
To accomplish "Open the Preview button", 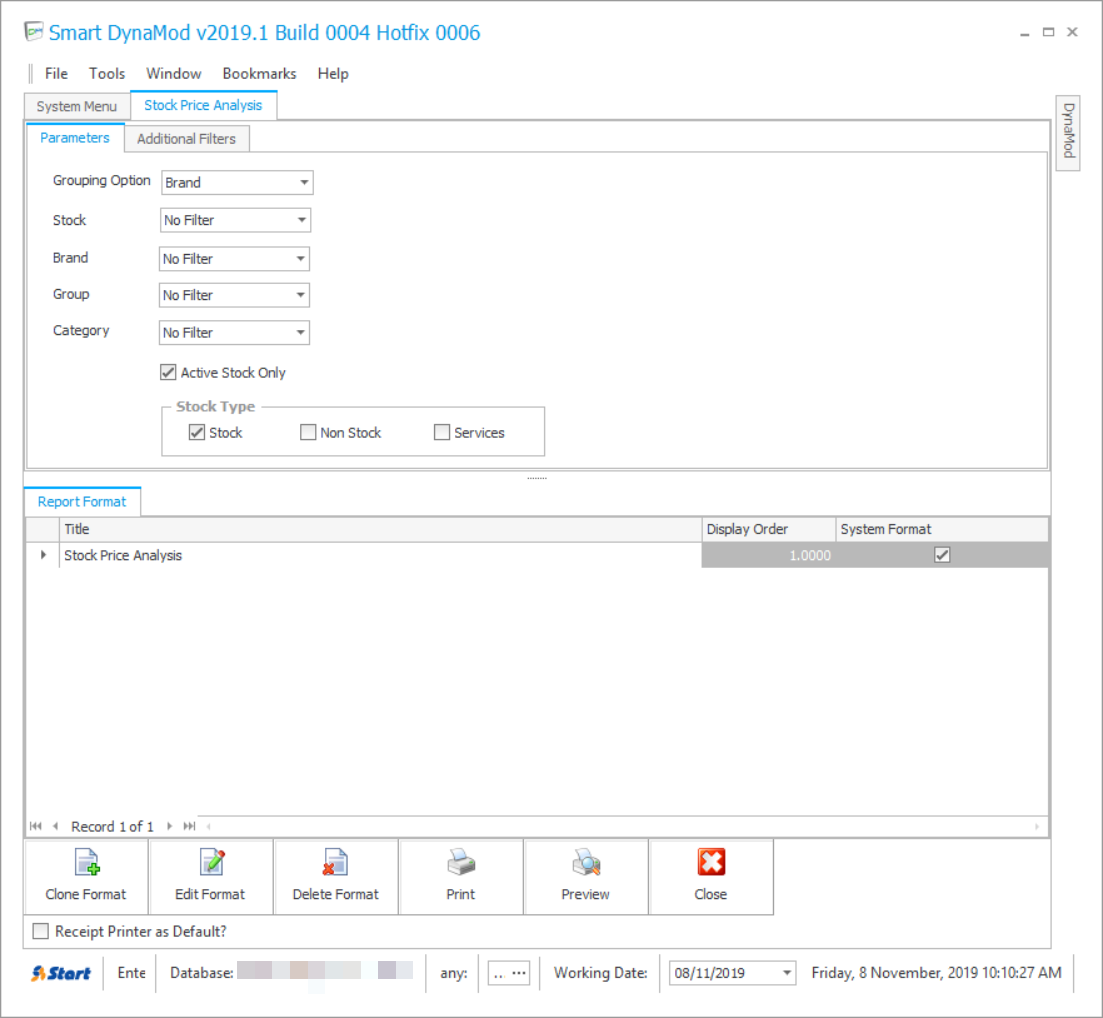I will (585, 877).
